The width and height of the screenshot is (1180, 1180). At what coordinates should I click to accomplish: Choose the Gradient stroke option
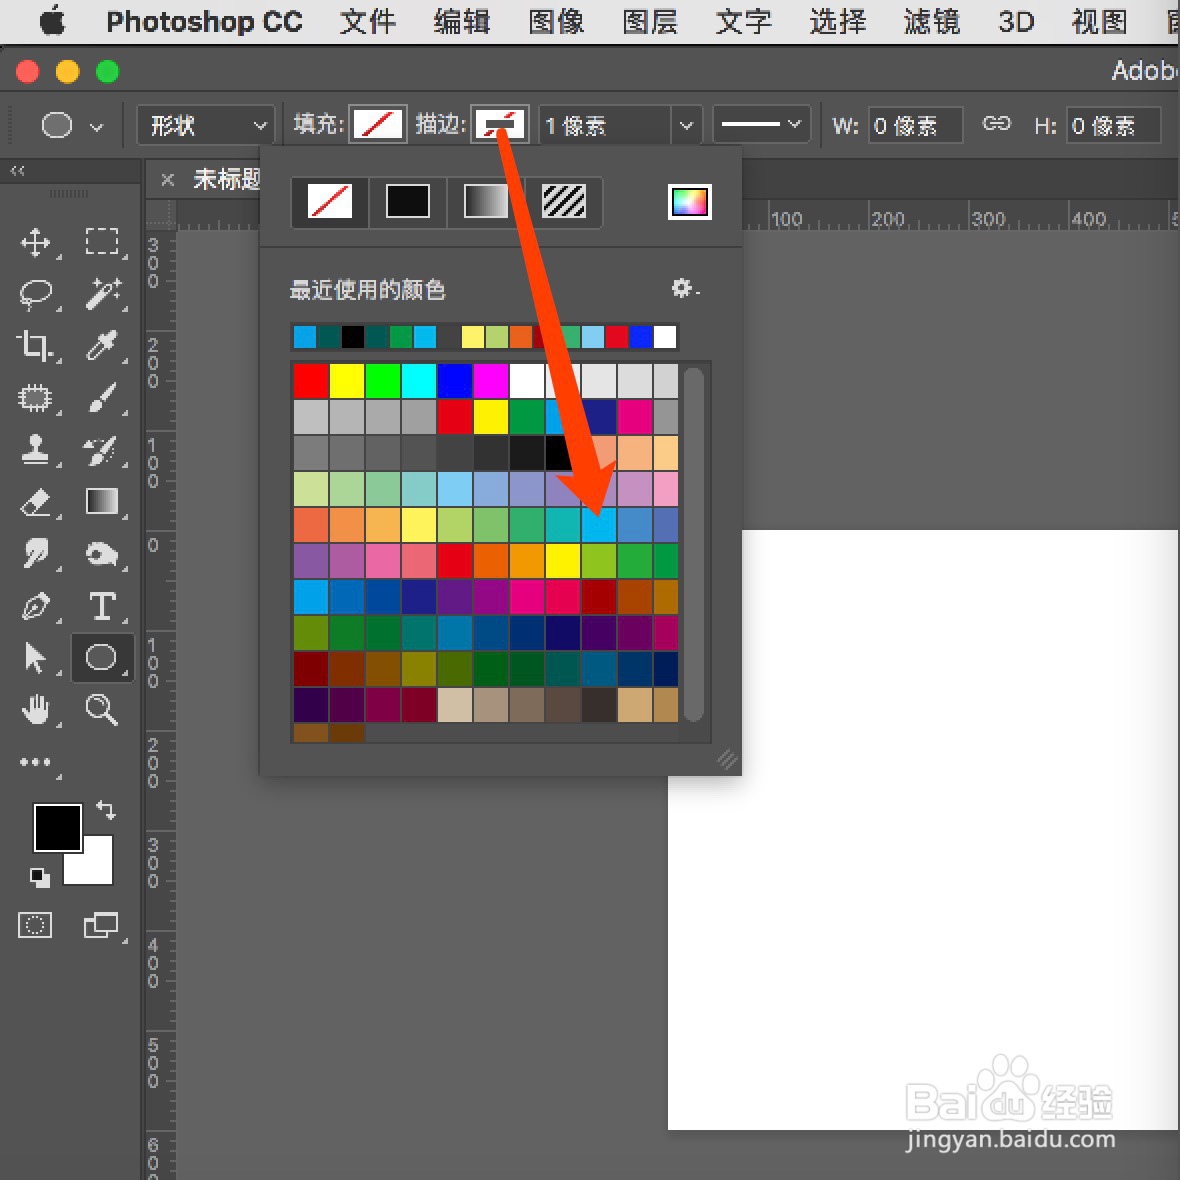(x=485, y=202)
